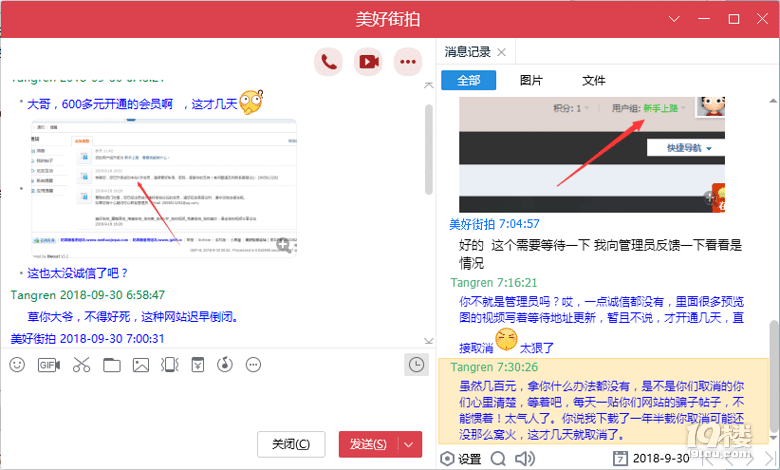Start a video call

pos(368,62)
